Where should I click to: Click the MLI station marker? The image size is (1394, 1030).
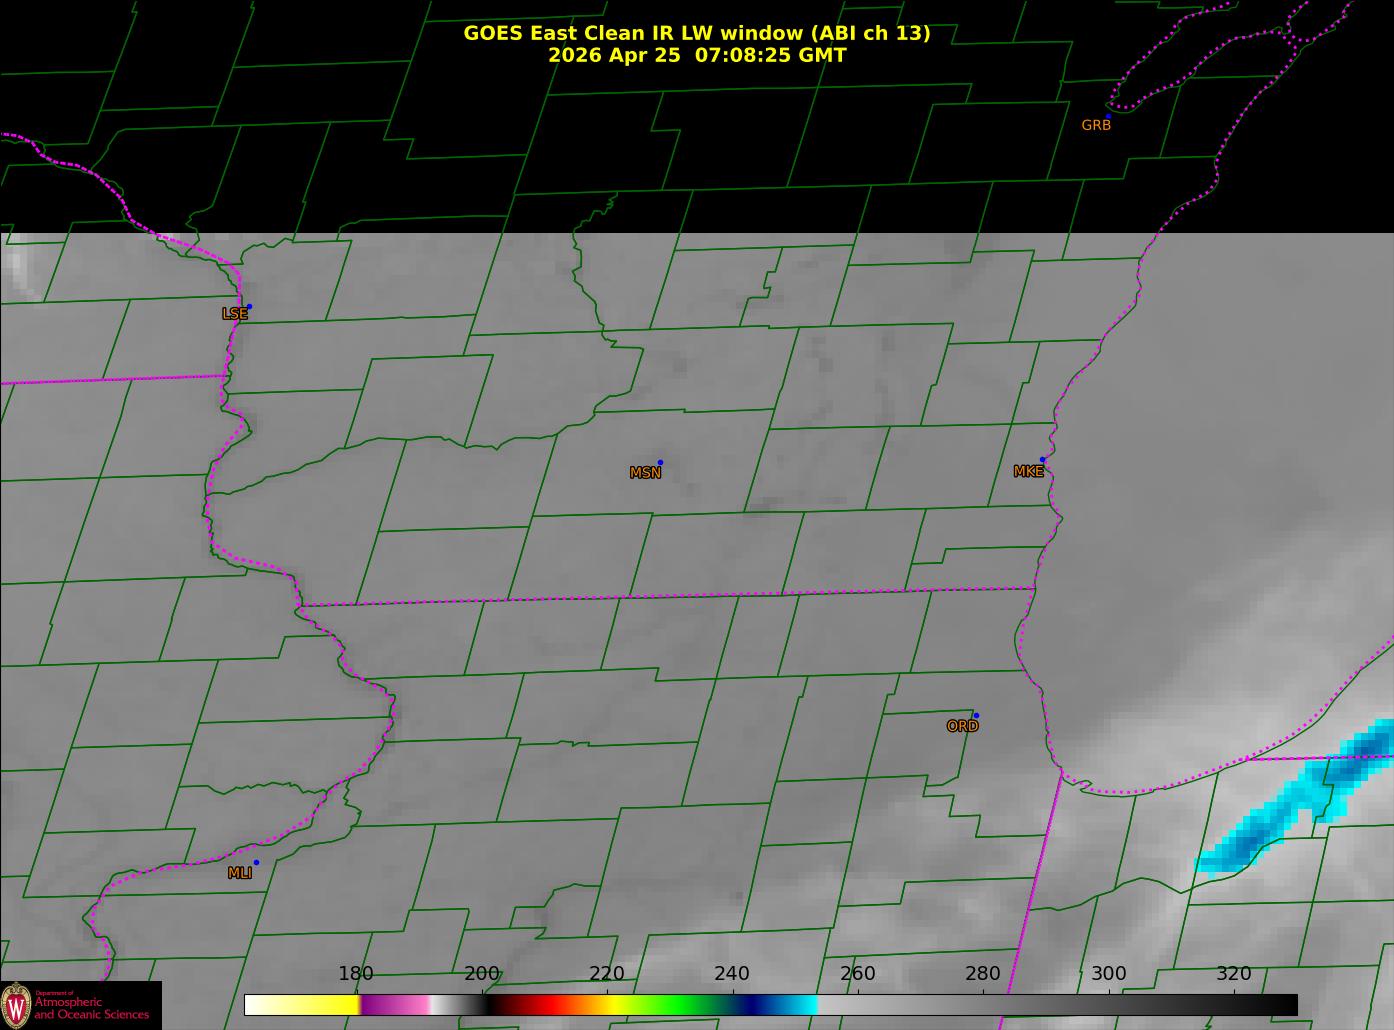256,862
